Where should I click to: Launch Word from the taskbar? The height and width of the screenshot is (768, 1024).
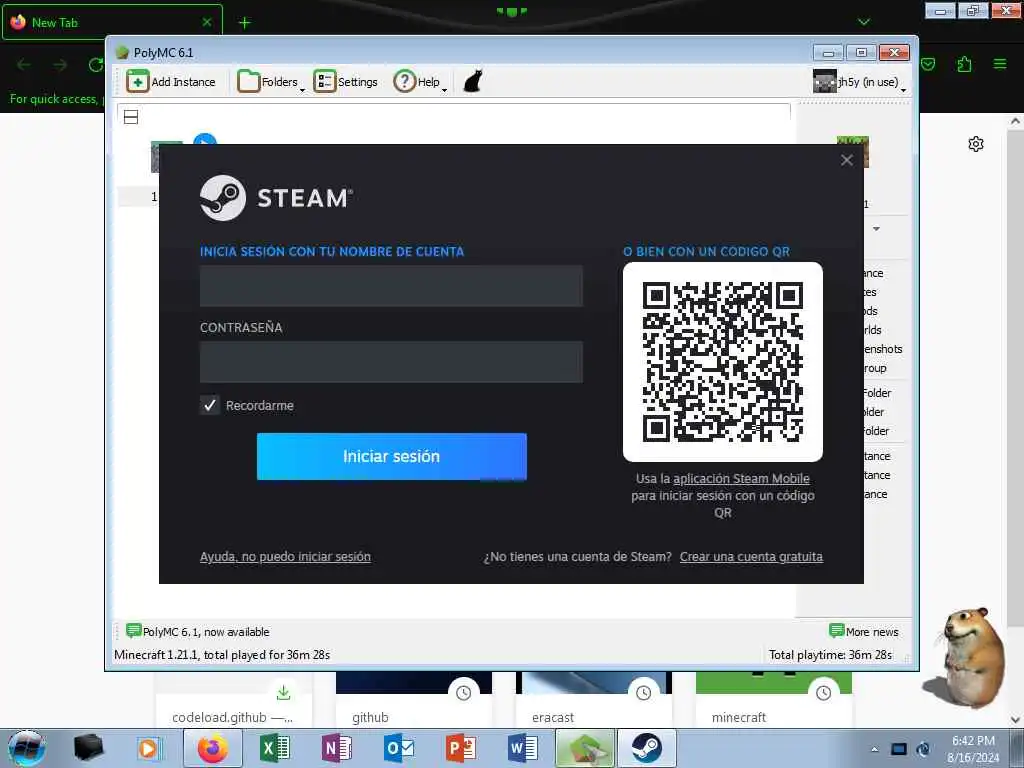point(522,748)
